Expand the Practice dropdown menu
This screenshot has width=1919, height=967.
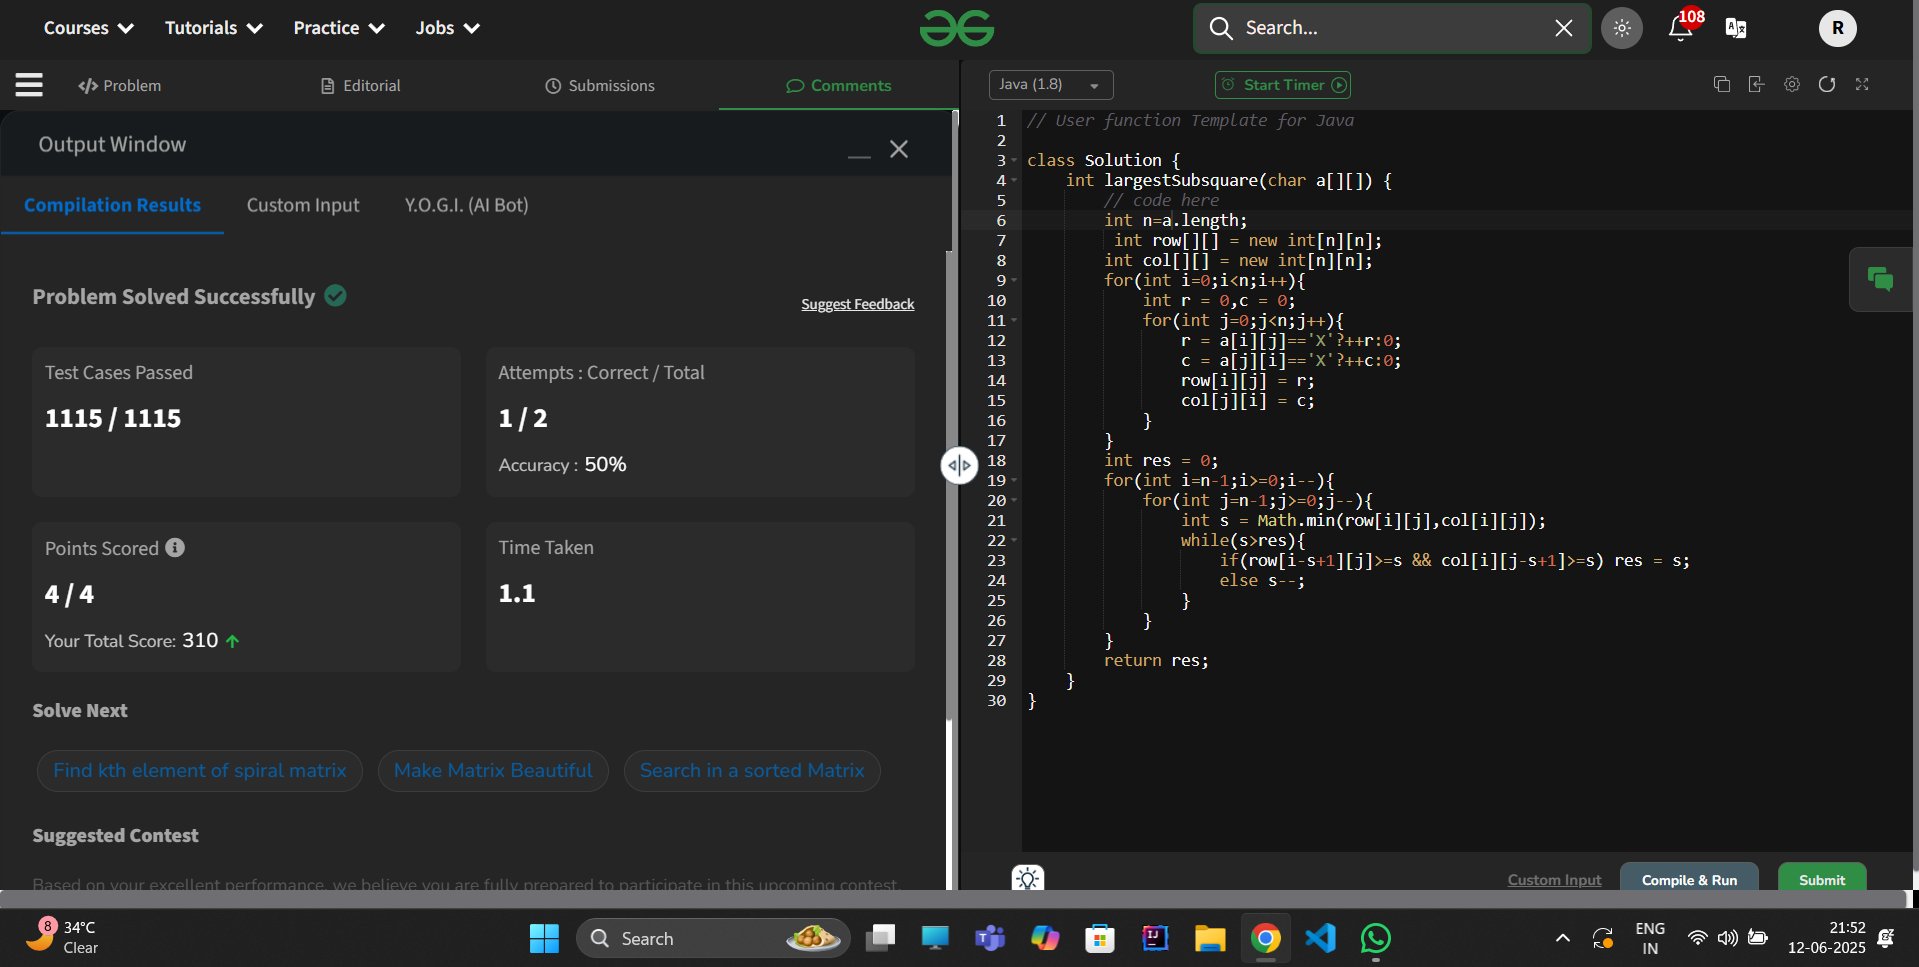[338, 28]
